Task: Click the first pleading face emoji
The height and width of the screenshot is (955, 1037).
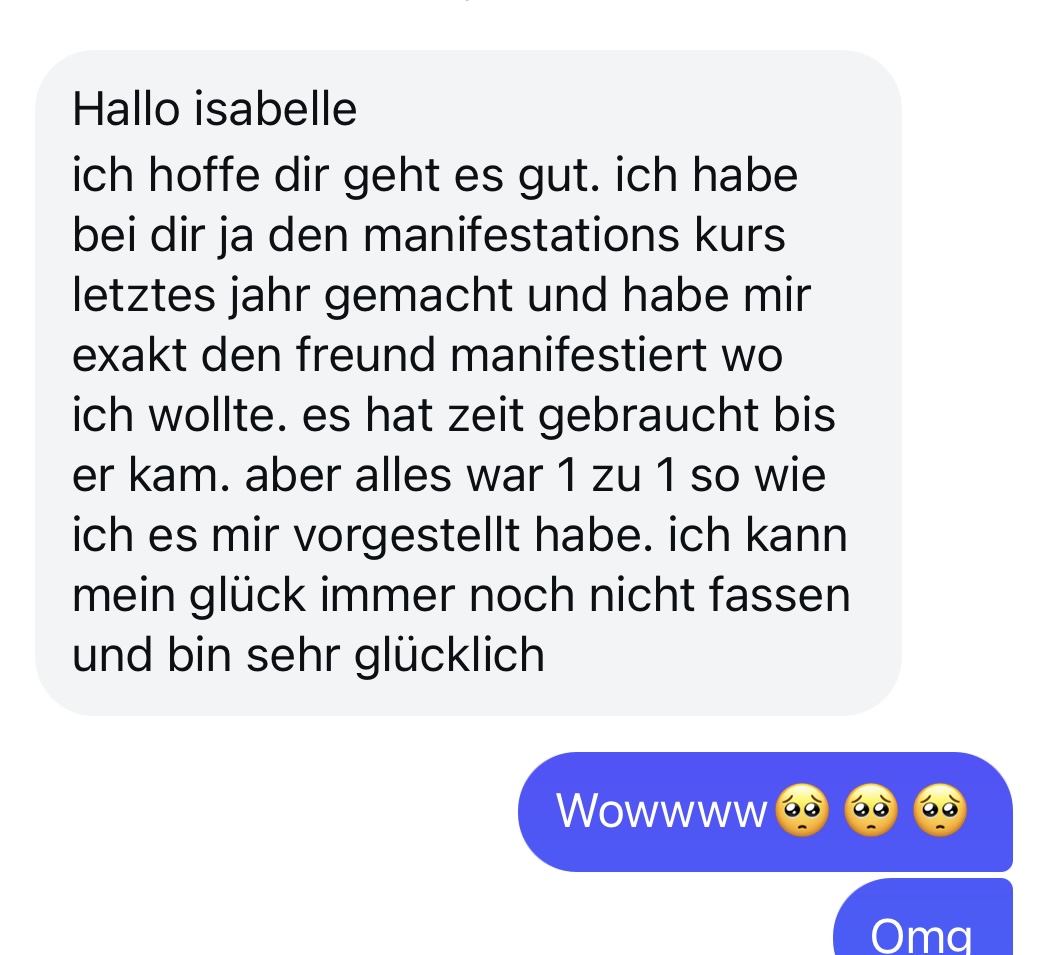Action: [x=802, y=810]
